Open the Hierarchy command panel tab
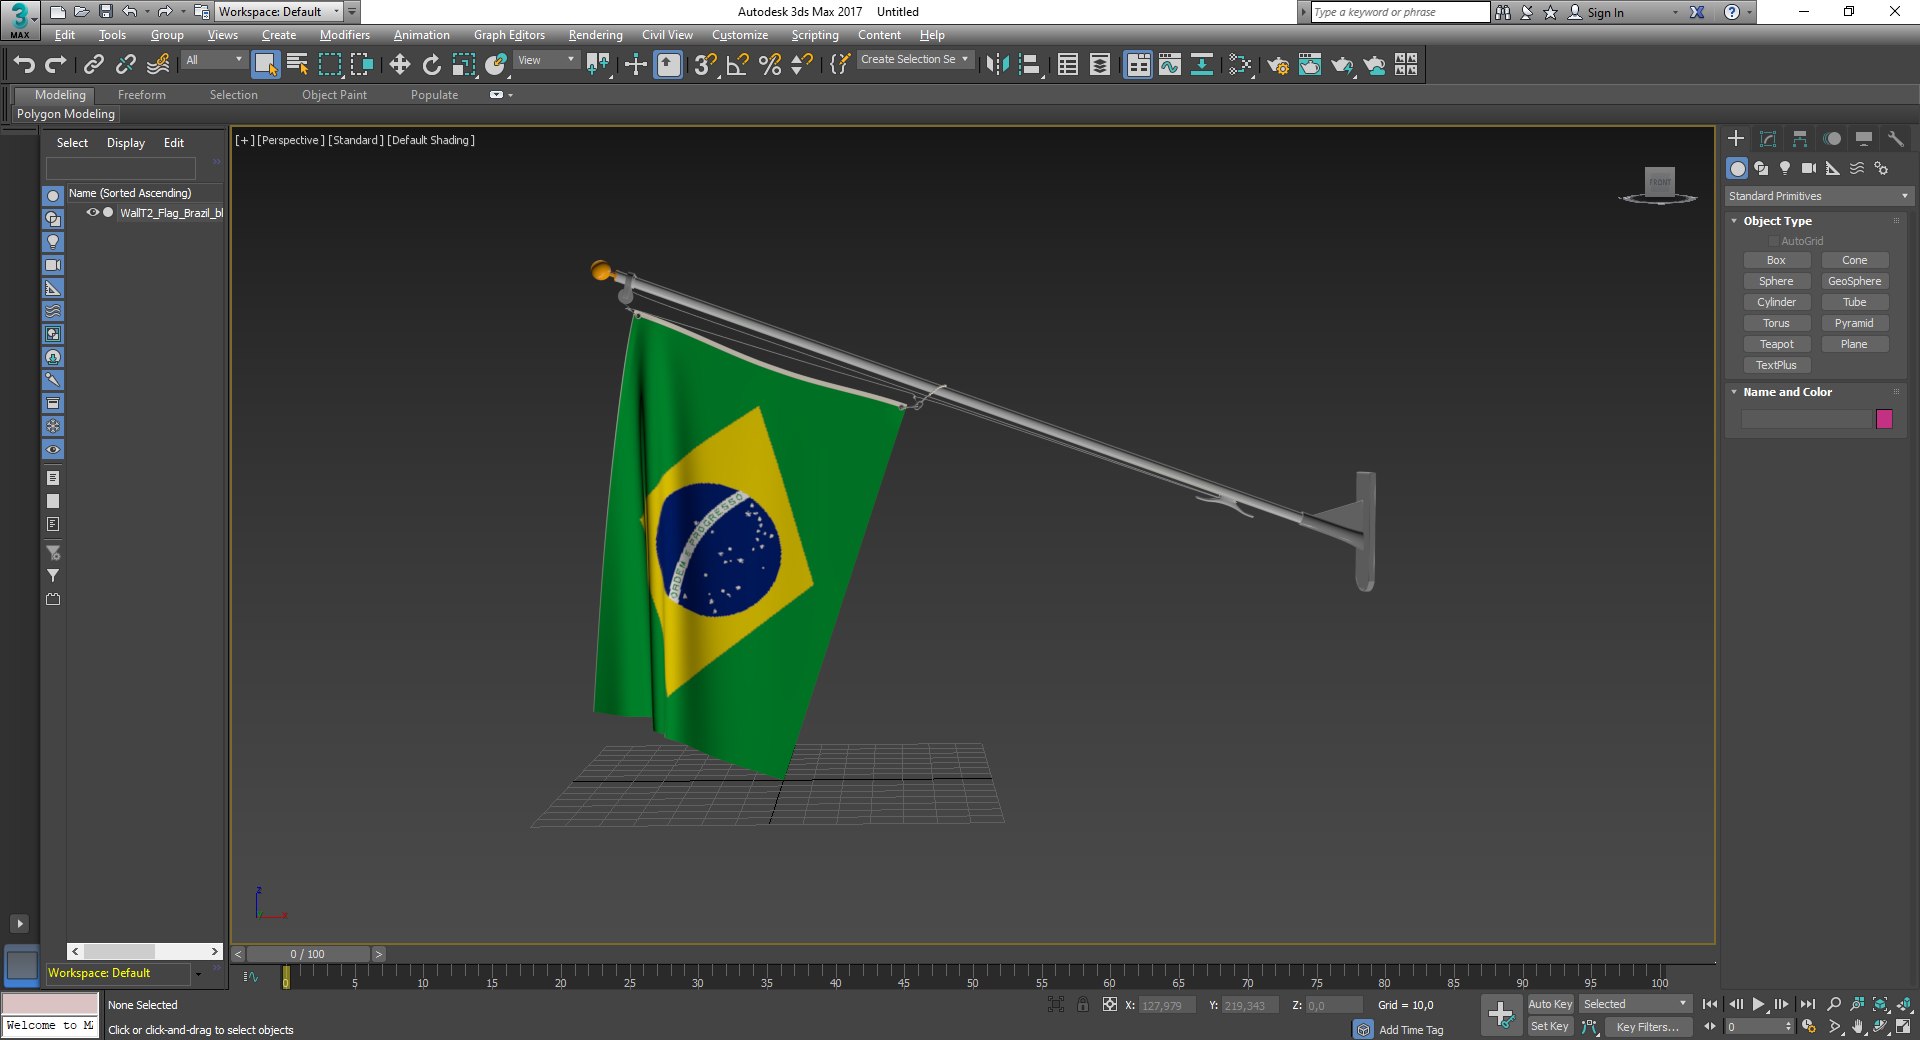This screenshot has height=1040, width=1920. pos(1800,139)
